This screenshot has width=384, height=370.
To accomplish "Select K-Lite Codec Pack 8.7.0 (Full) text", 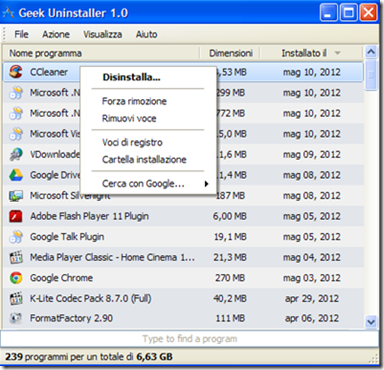I will (x=90, y=298).
